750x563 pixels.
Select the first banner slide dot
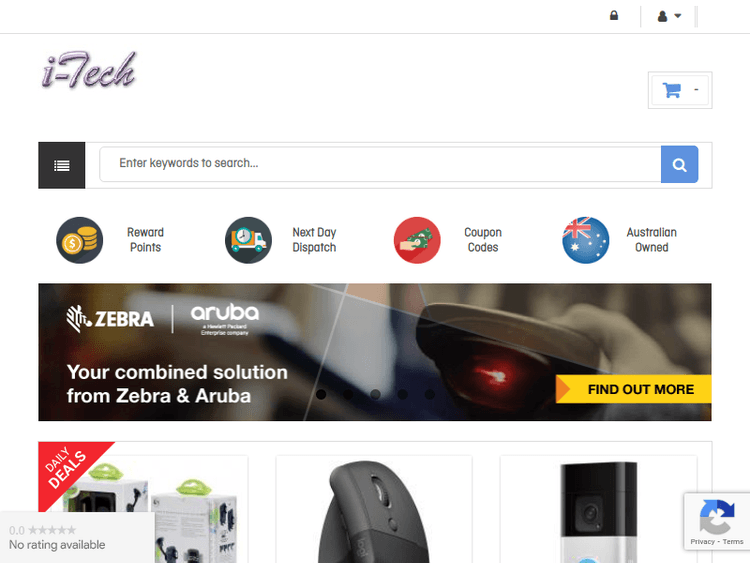(321, 394)
